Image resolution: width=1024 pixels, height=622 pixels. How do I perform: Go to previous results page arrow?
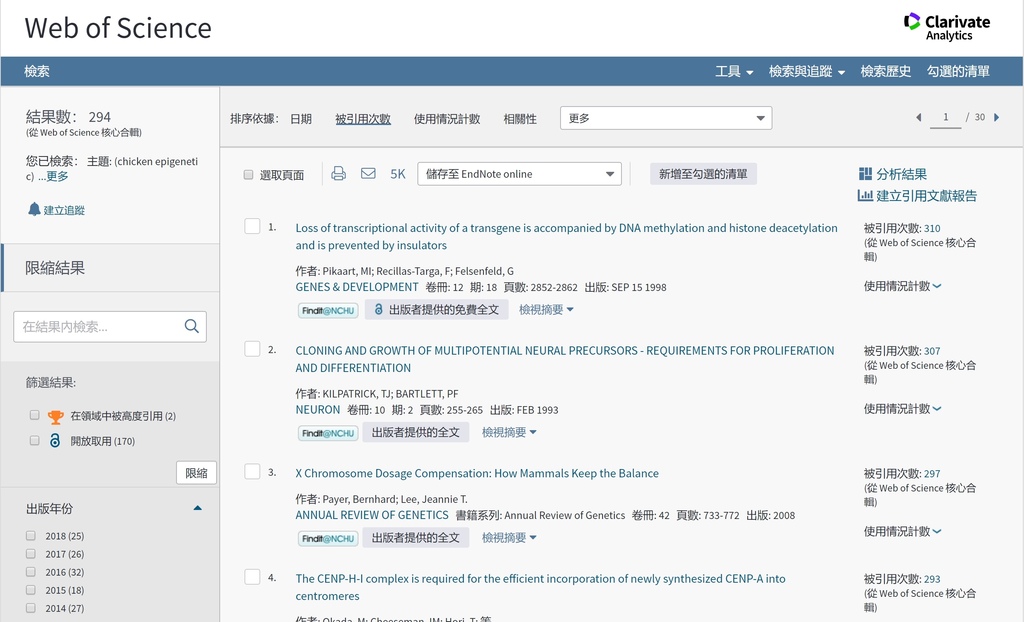pyautogui.click(x=919, y=118)
